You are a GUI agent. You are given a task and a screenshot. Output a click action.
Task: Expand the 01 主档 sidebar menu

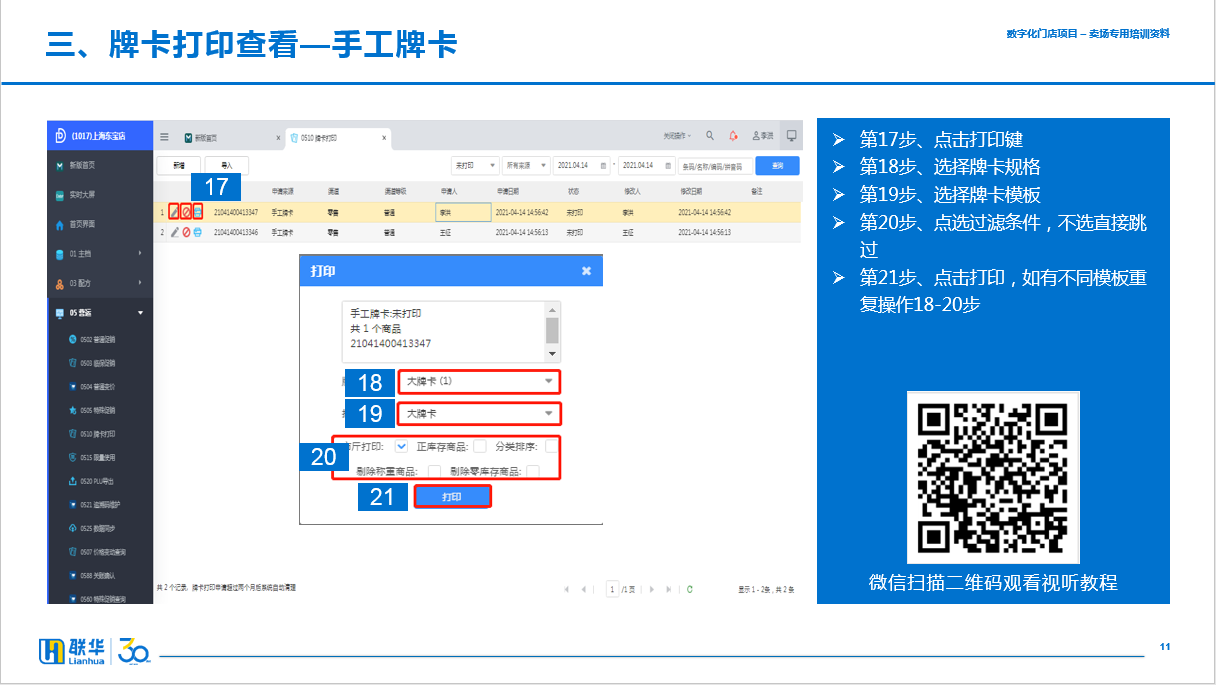(100, 254)
